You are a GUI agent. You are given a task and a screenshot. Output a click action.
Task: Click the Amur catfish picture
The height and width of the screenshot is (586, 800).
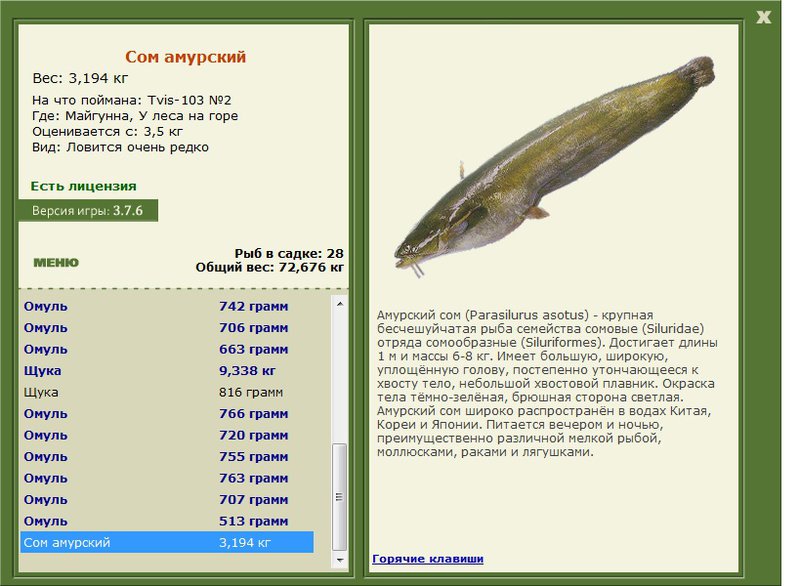click(554, 167)
